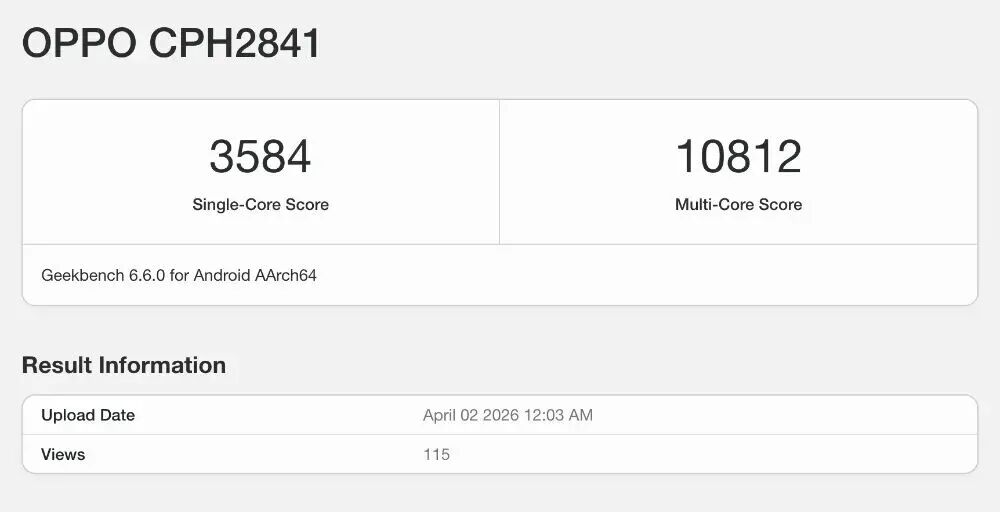Click the CPH2841 model number in title
The image size is (1000, 512).
235,44
